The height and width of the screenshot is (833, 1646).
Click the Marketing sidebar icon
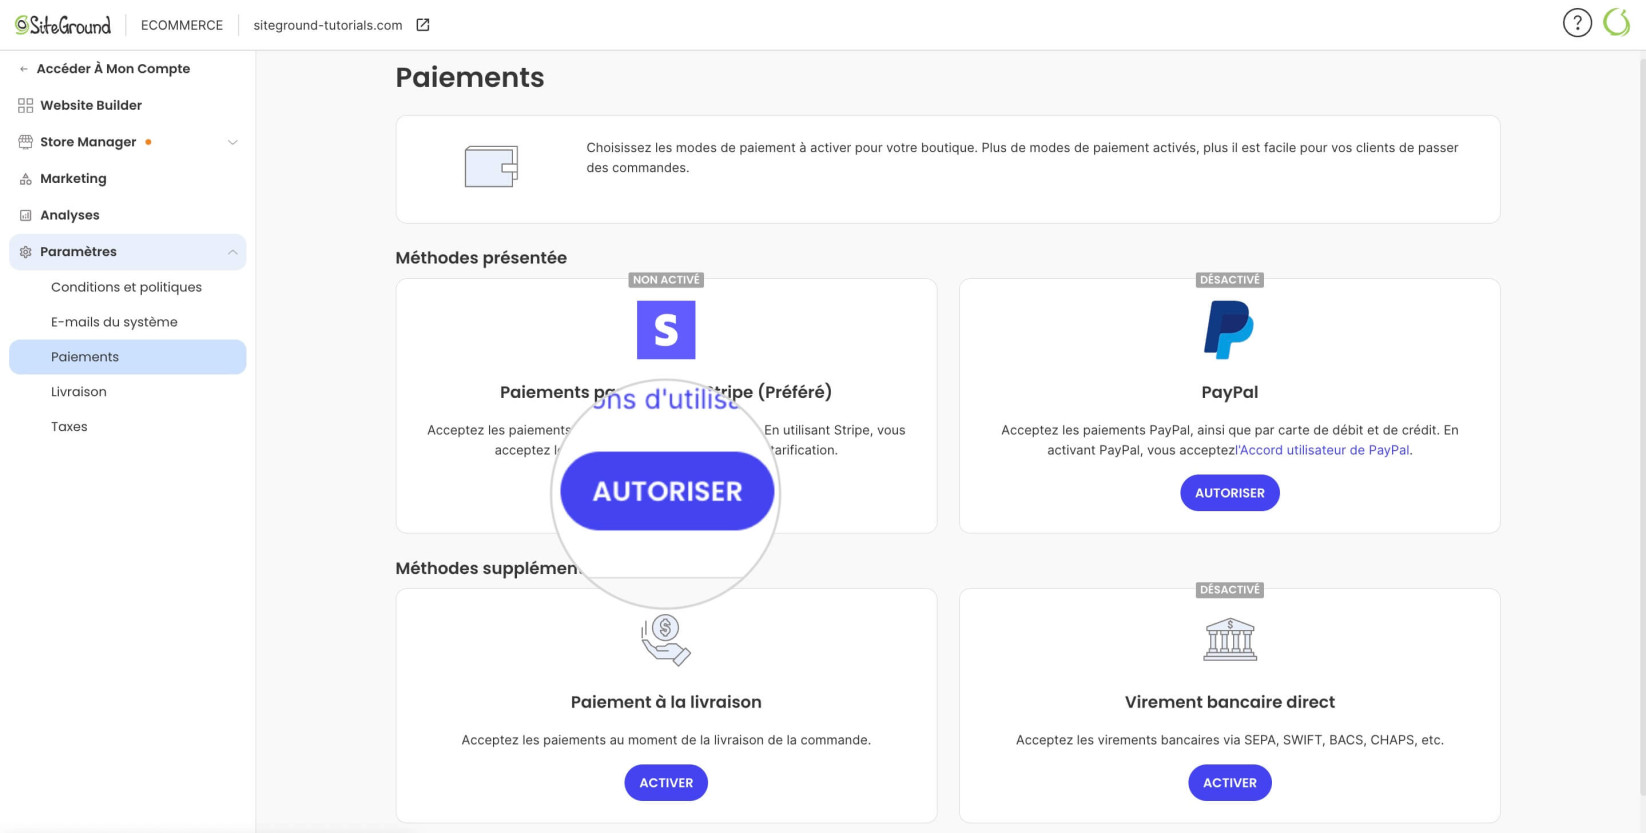(x=26, y=179)
